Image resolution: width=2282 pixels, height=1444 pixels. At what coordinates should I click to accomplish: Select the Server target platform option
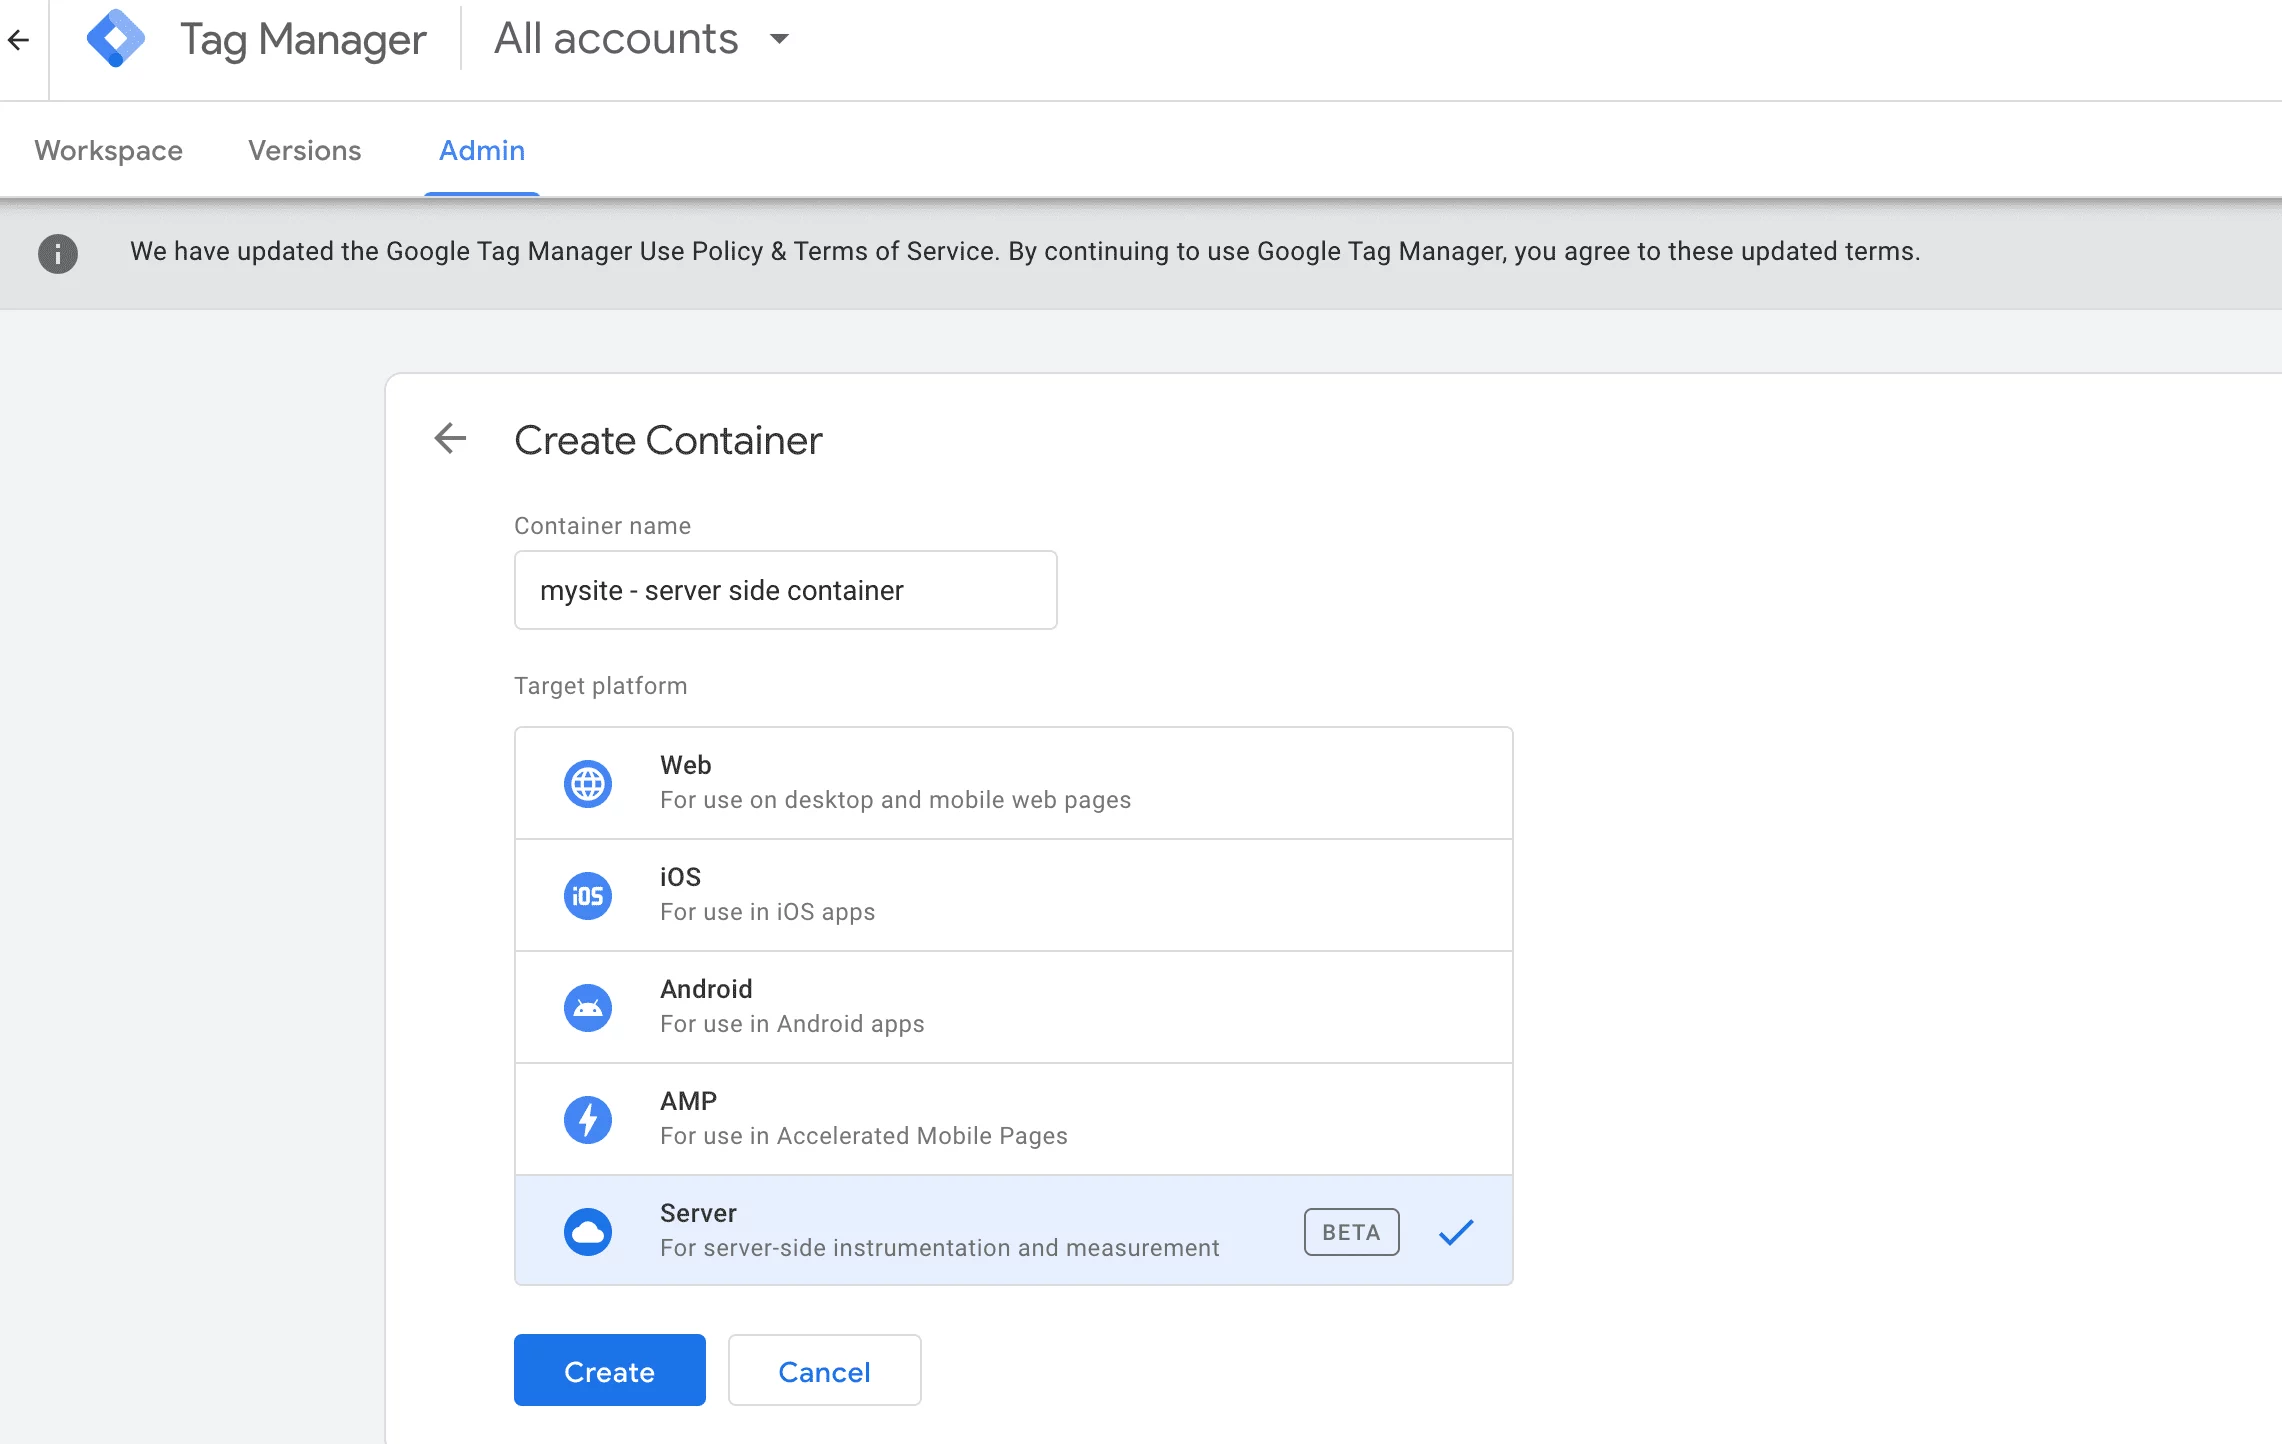pos(1014,1231)
